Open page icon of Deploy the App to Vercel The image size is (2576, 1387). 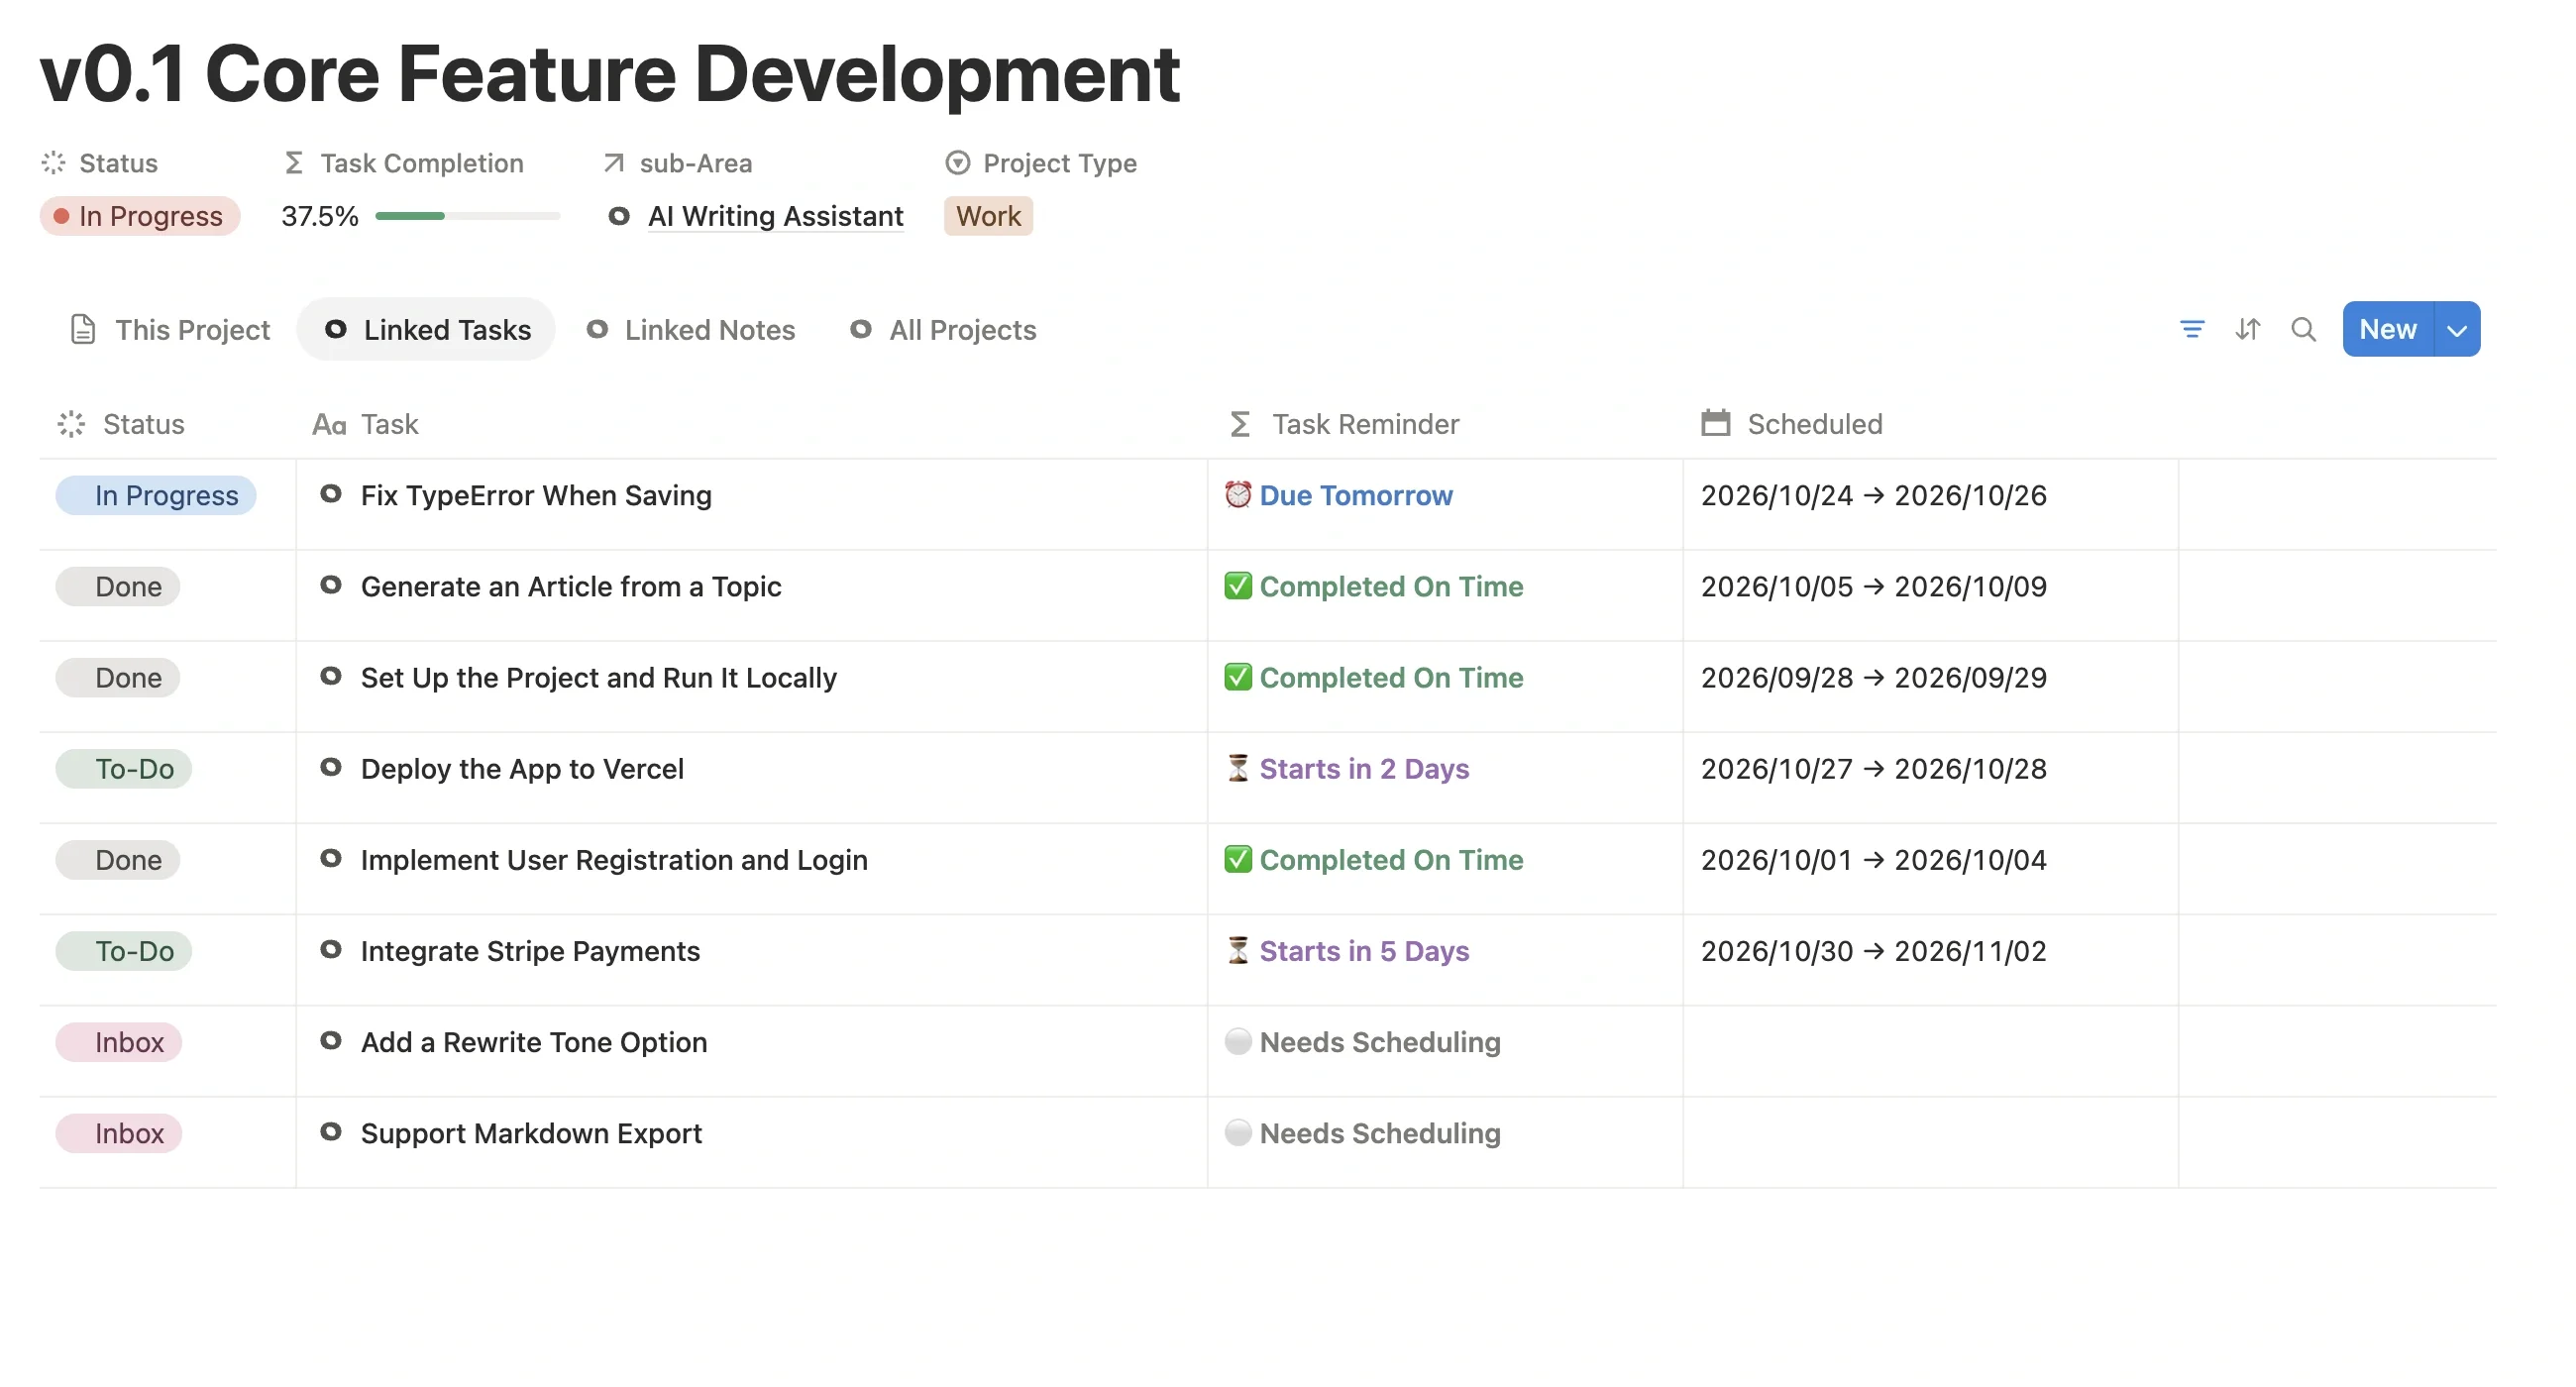pos(331,767)
